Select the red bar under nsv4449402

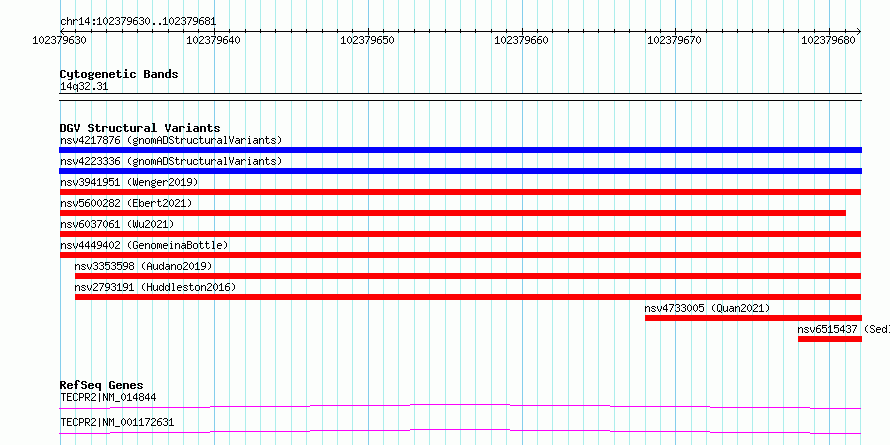(x=460, y=255)
